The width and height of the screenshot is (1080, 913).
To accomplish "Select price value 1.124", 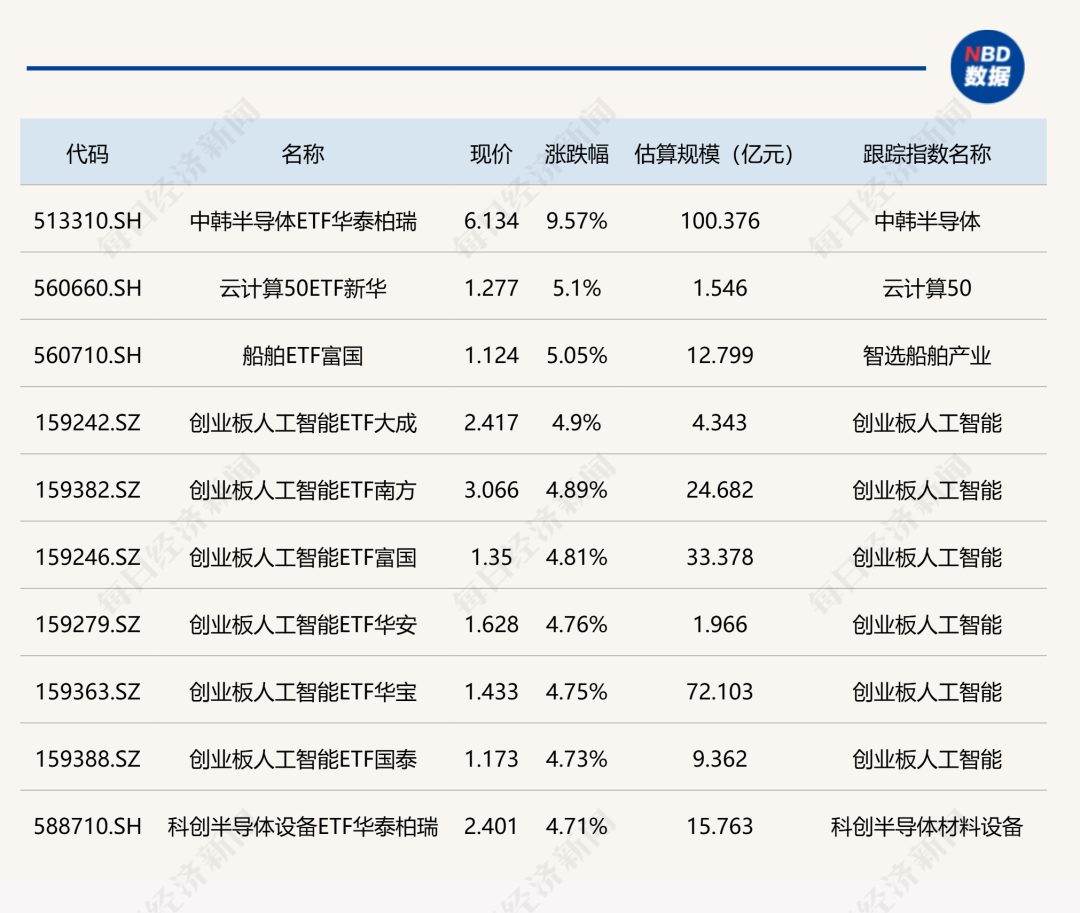I will coord(491,355).
